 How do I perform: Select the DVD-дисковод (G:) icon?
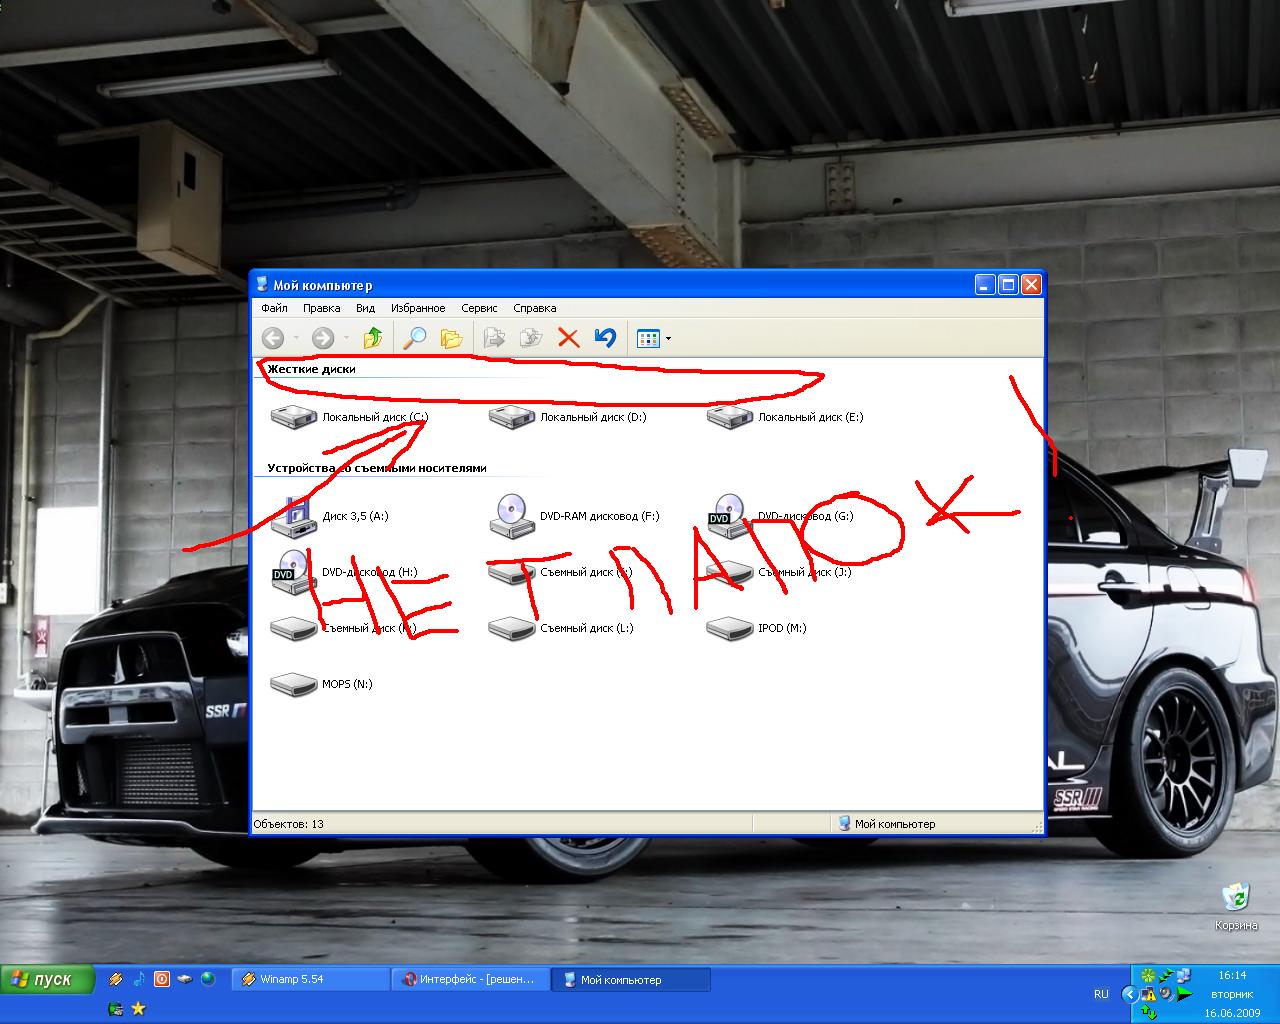pos(730,516)
